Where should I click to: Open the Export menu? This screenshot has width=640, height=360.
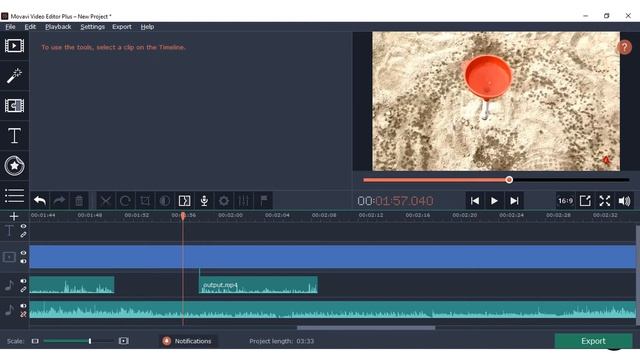tap(122, 27)
